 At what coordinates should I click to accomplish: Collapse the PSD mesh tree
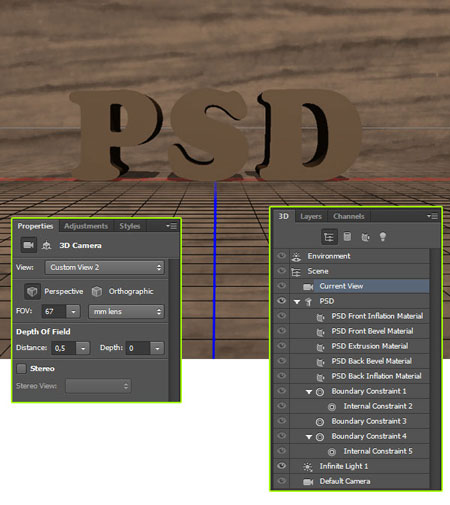[x=297, y=302]
